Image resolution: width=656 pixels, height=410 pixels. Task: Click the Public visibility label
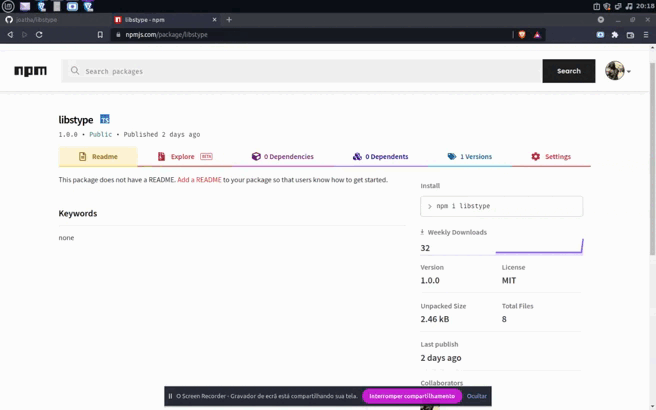[x=100, y=134]
